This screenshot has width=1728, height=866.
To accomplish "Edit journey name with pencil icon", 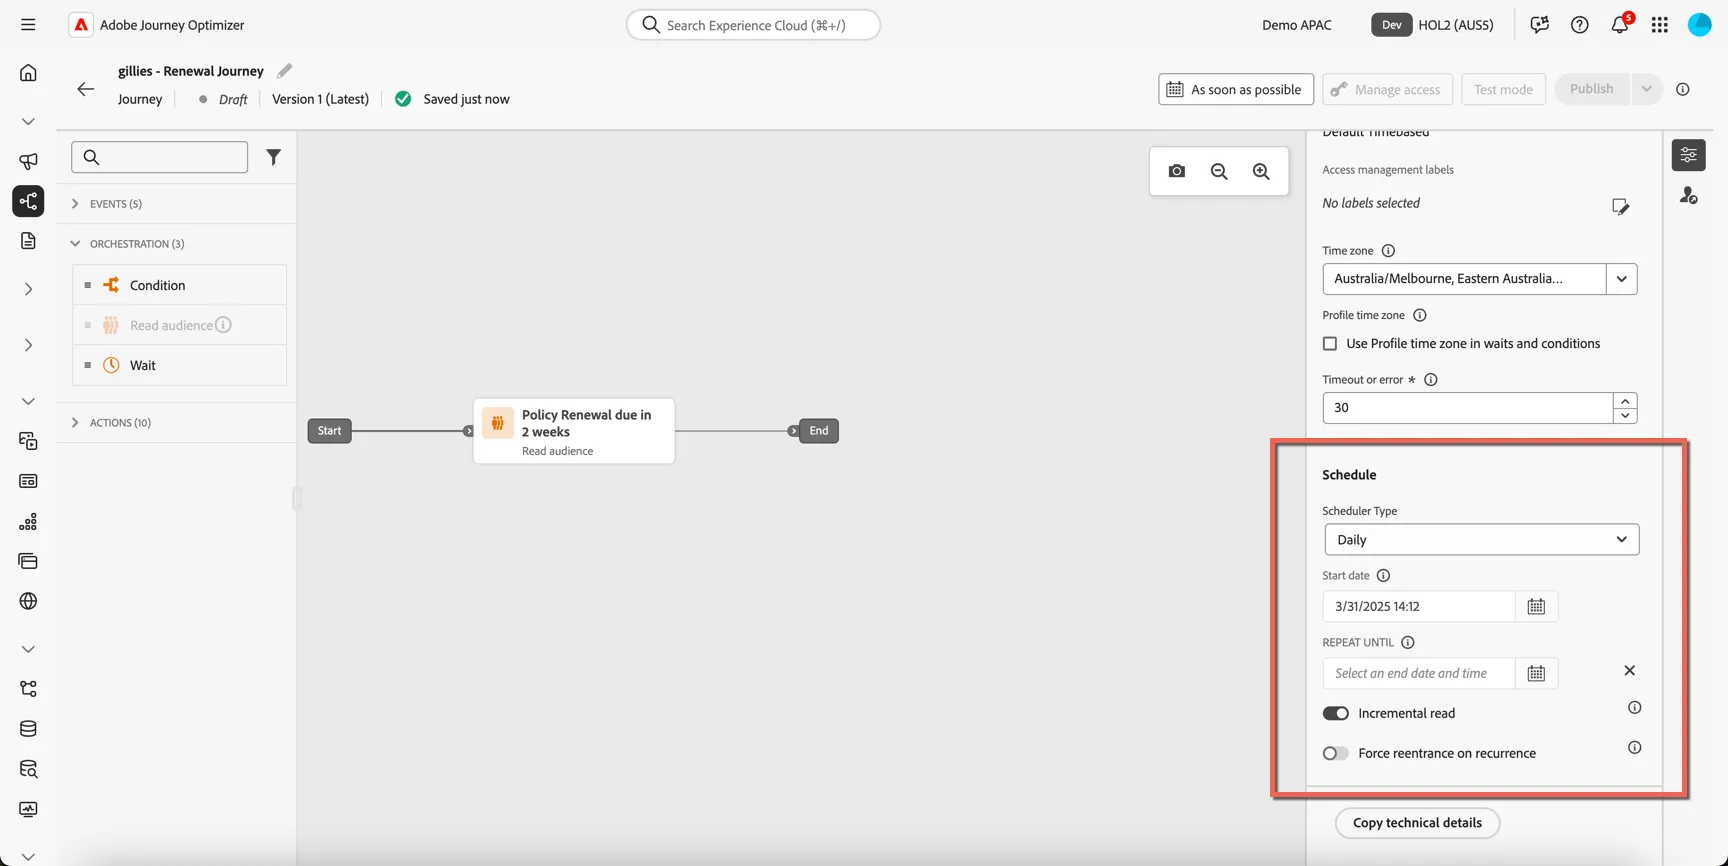I will tap(285, 70).
